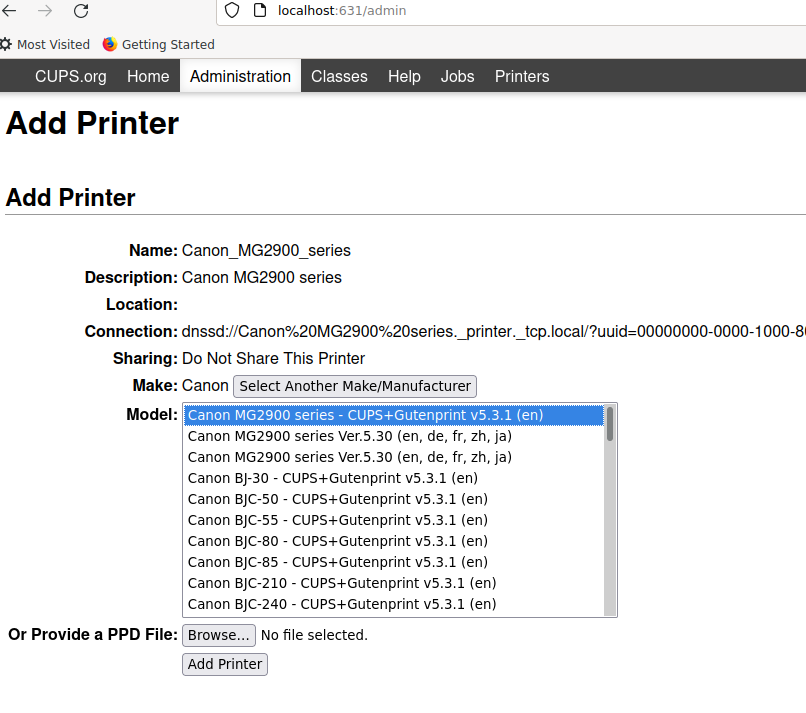Click the No file selected label
This screenshot has width=806, height=713.
tap(314, 635)
